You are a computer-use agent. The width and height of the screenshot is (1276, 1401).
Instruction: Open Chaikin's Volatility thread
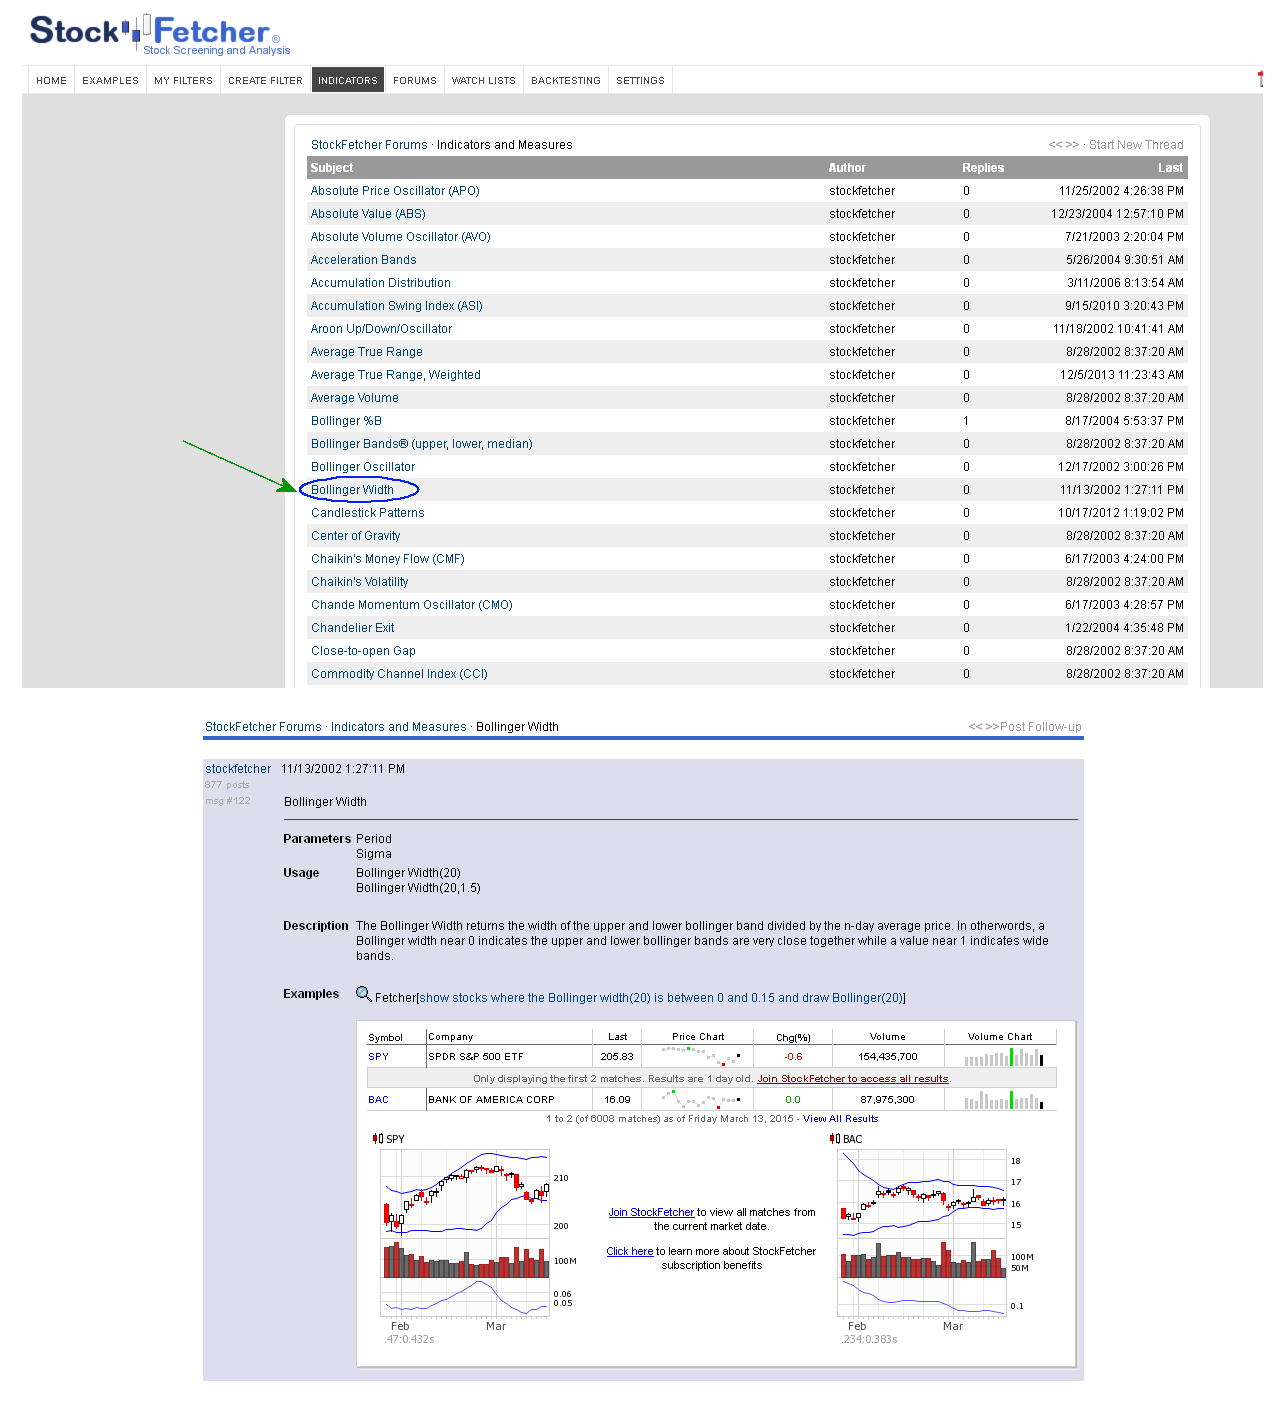tap(359, 582)
